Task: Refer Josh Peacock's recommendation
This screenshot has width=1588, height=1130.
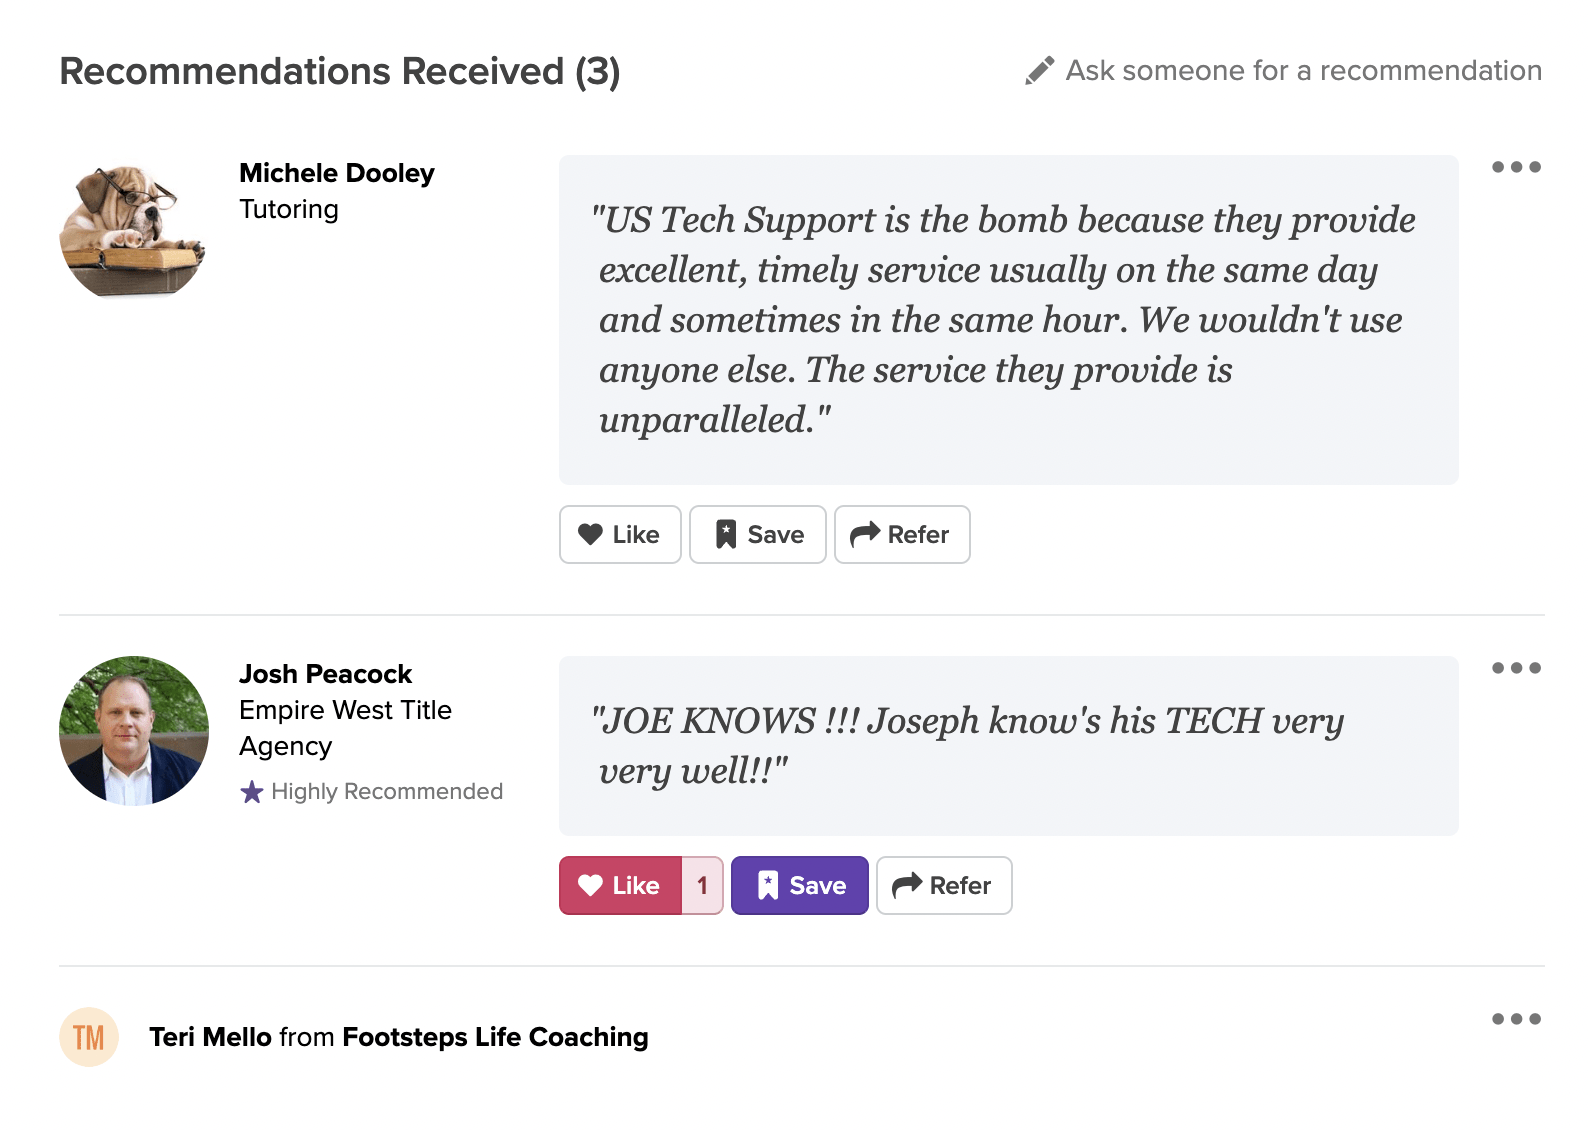Action: point(943,886)
